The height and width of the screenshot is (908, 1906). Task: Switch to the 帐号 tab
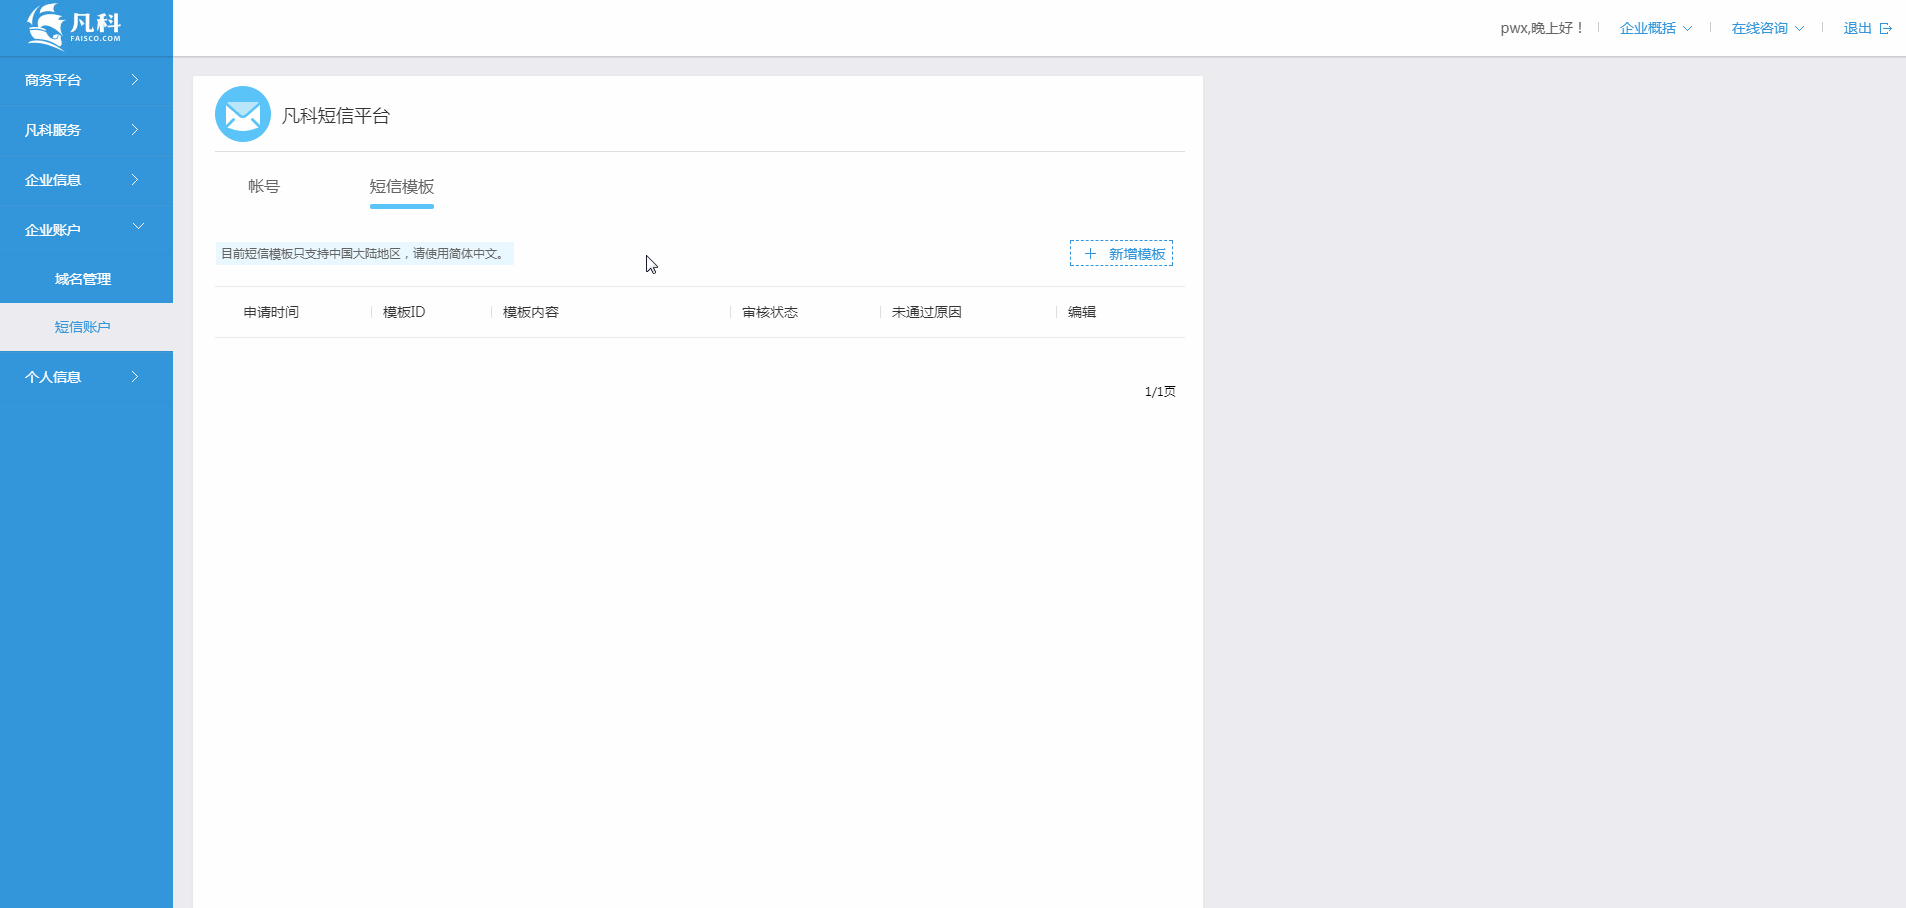pyautogui.click(x=264, y=186)
